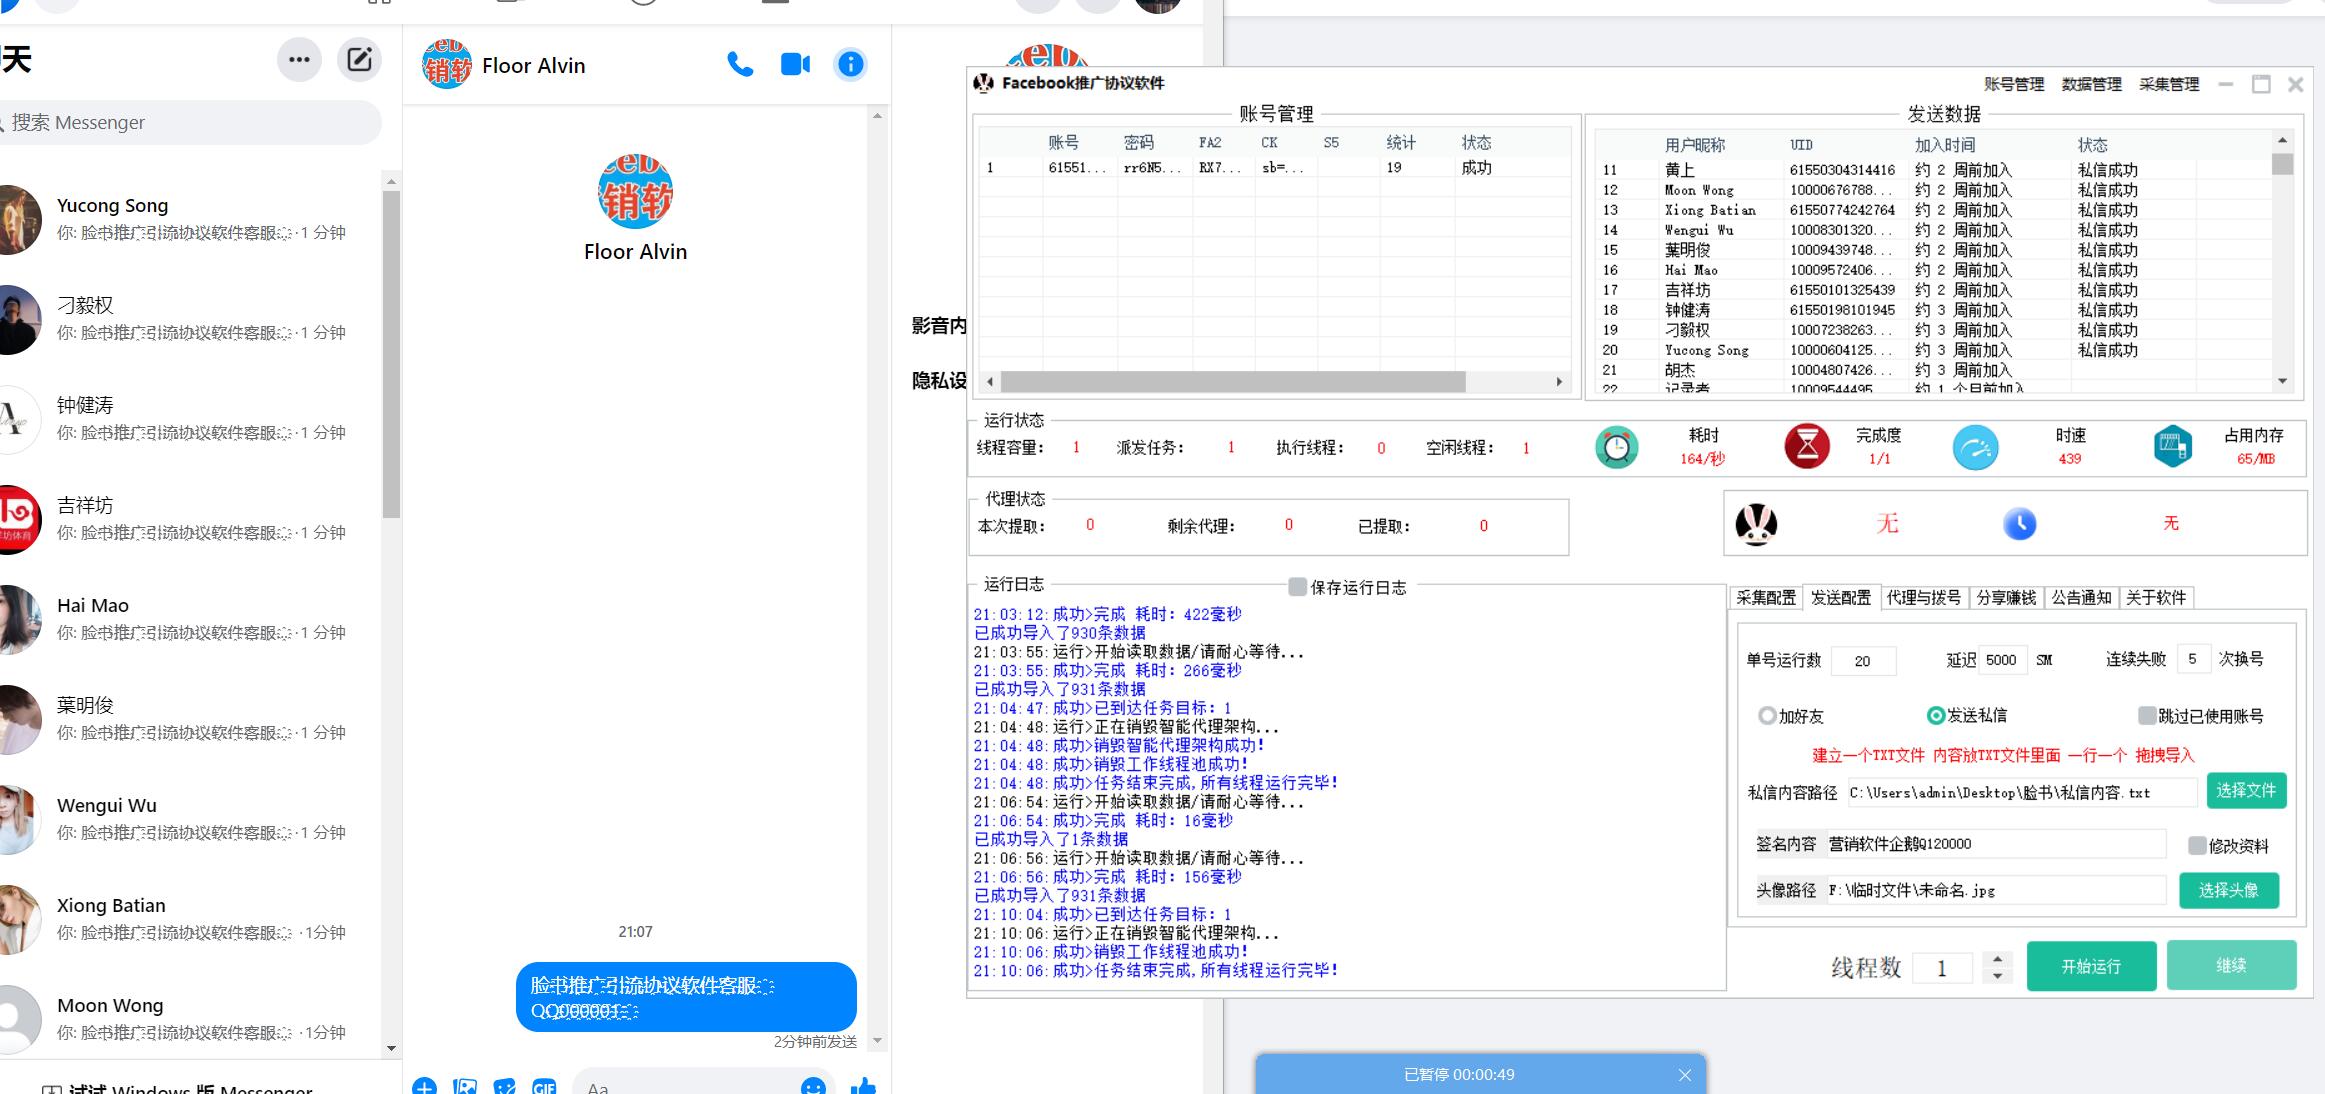2325x1094 pixels.
Task: Start a video call with Floor Alvin
Action: (795, 65)
